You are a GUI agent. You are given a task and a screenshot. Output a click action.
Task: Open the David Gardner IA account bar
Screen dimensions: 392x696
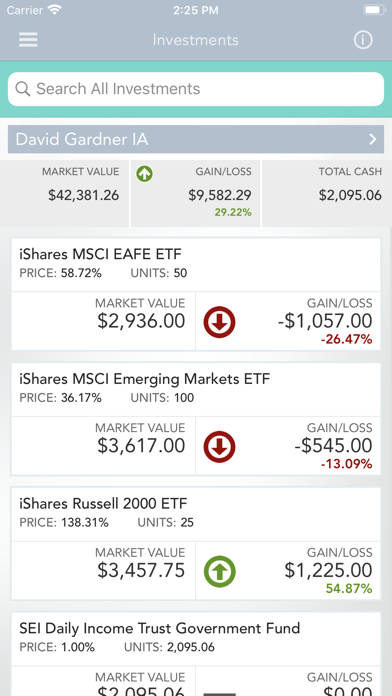(196, 139)
